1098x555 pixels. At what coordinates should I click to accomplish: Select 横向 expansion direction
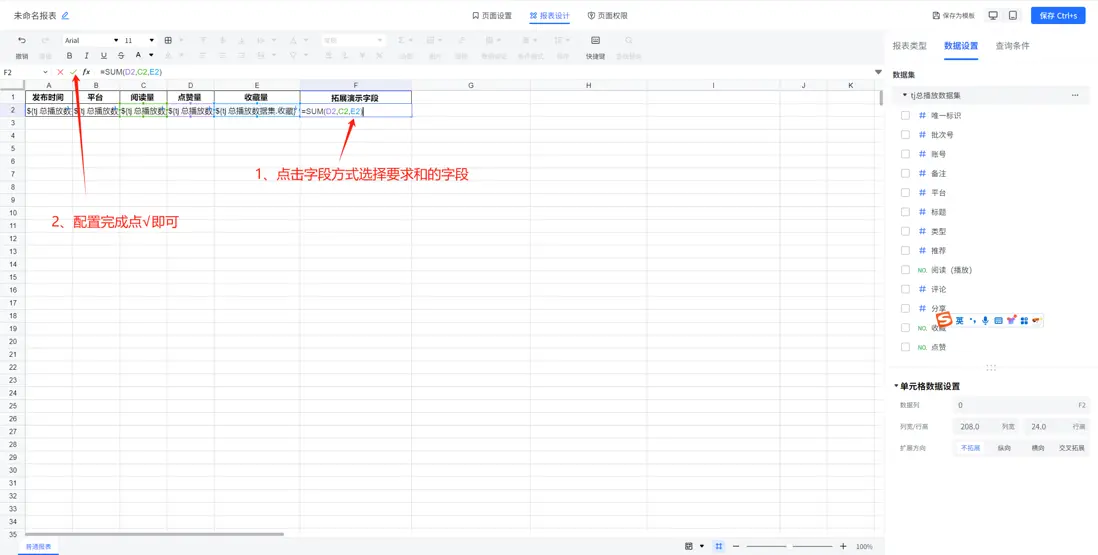(x=1038, y=448)
